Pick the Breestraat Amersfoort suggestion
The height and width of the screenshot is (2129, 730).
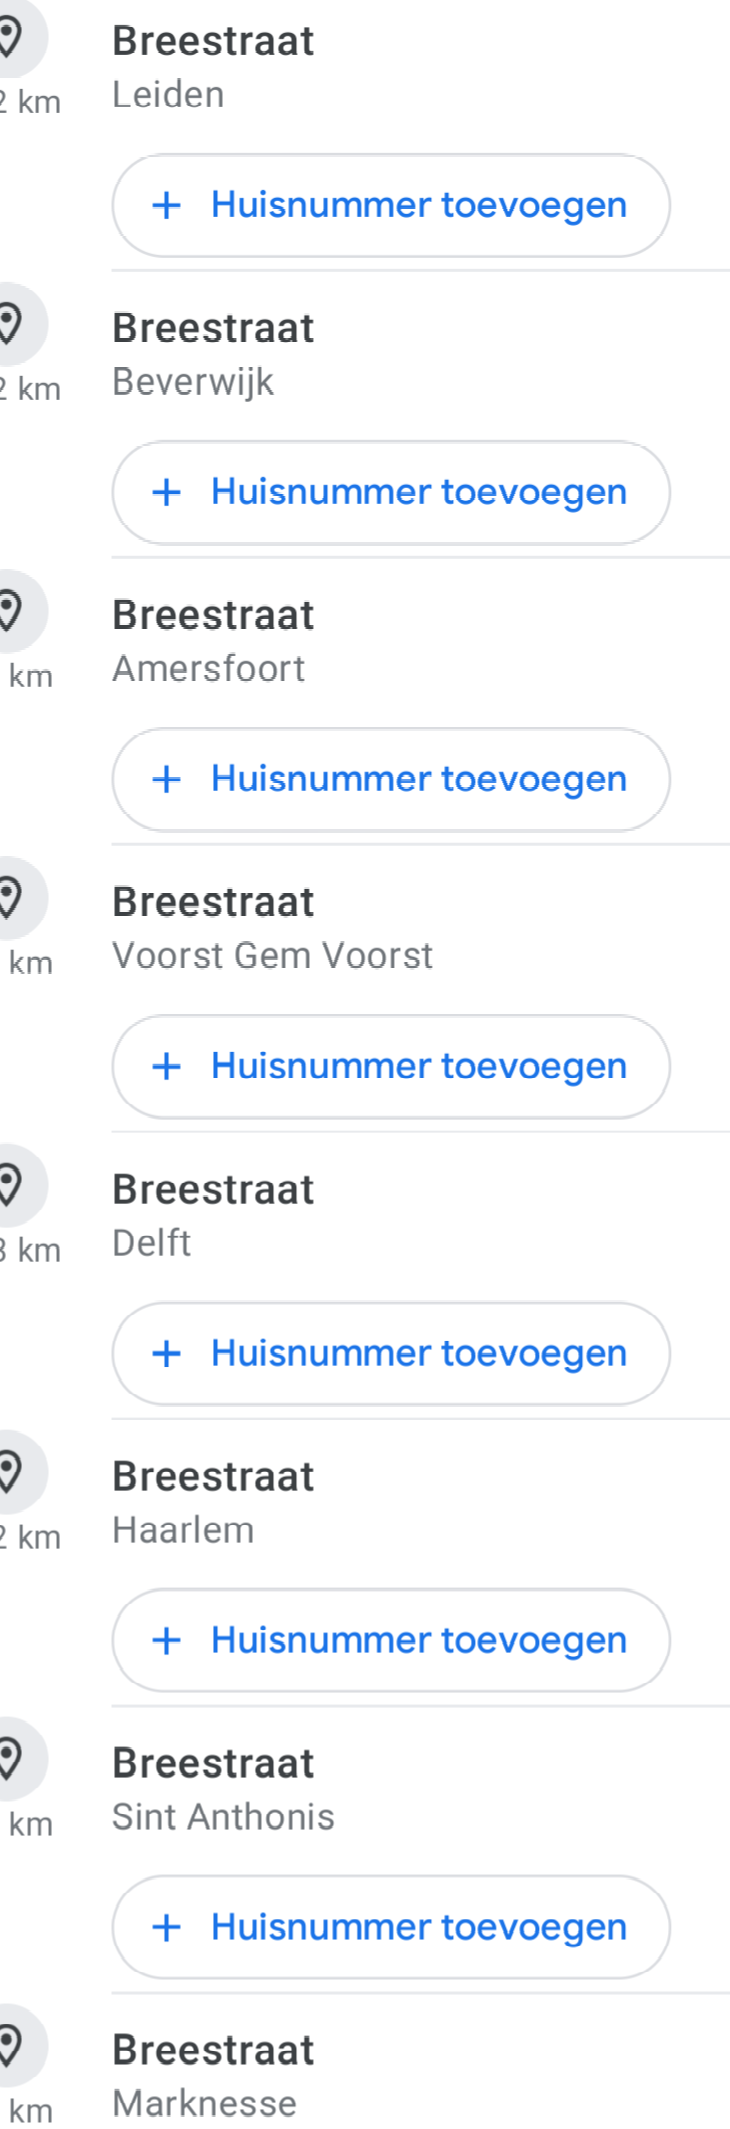point(213,640)
